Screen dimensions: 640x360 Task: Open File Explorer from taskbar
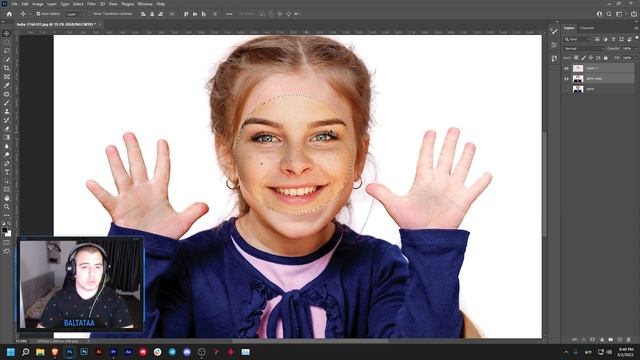[x=40, y=352]
